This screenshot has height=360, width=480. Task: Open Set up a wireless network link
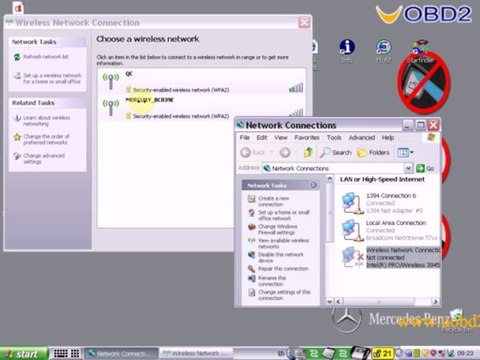click(x=48, y=78)
